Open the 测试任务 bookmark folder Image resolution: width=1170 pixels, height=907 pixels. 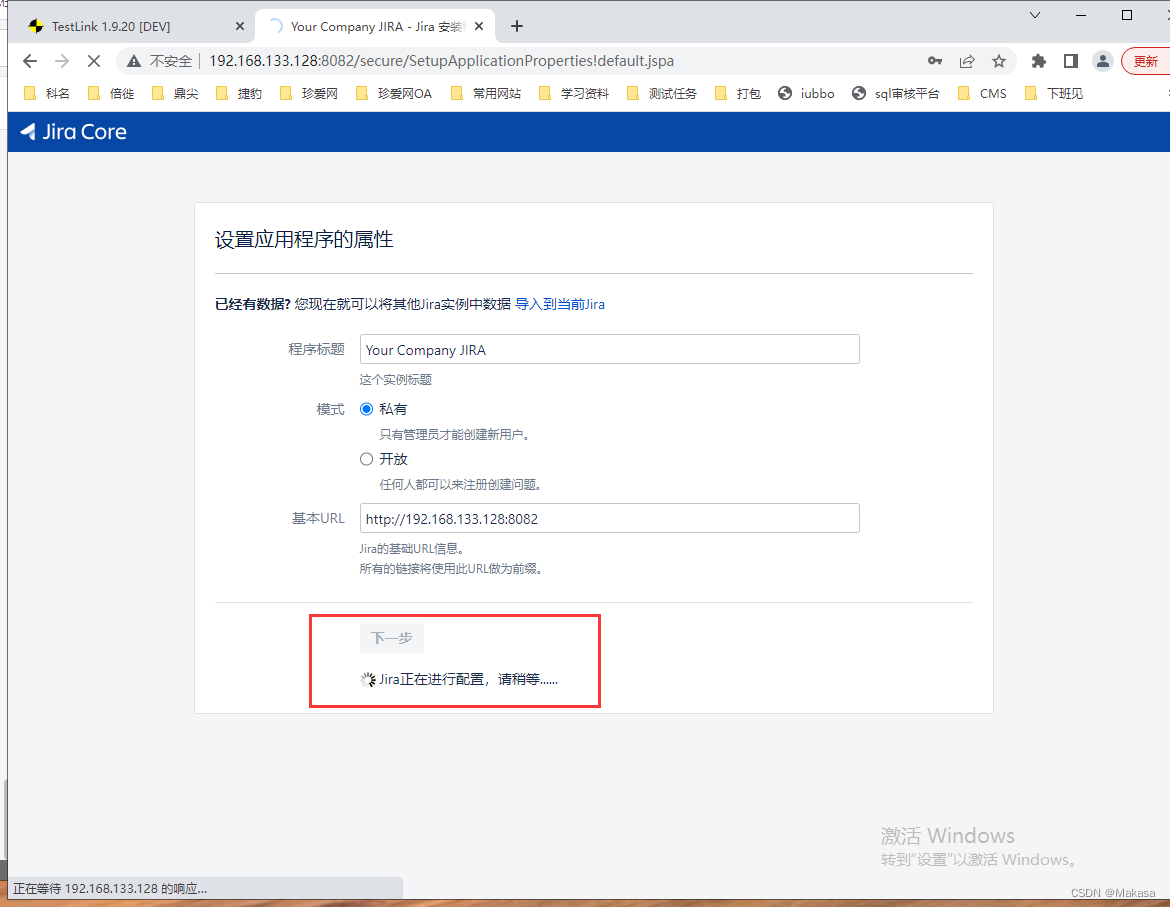pyautogui.click(x=662, y=93)
